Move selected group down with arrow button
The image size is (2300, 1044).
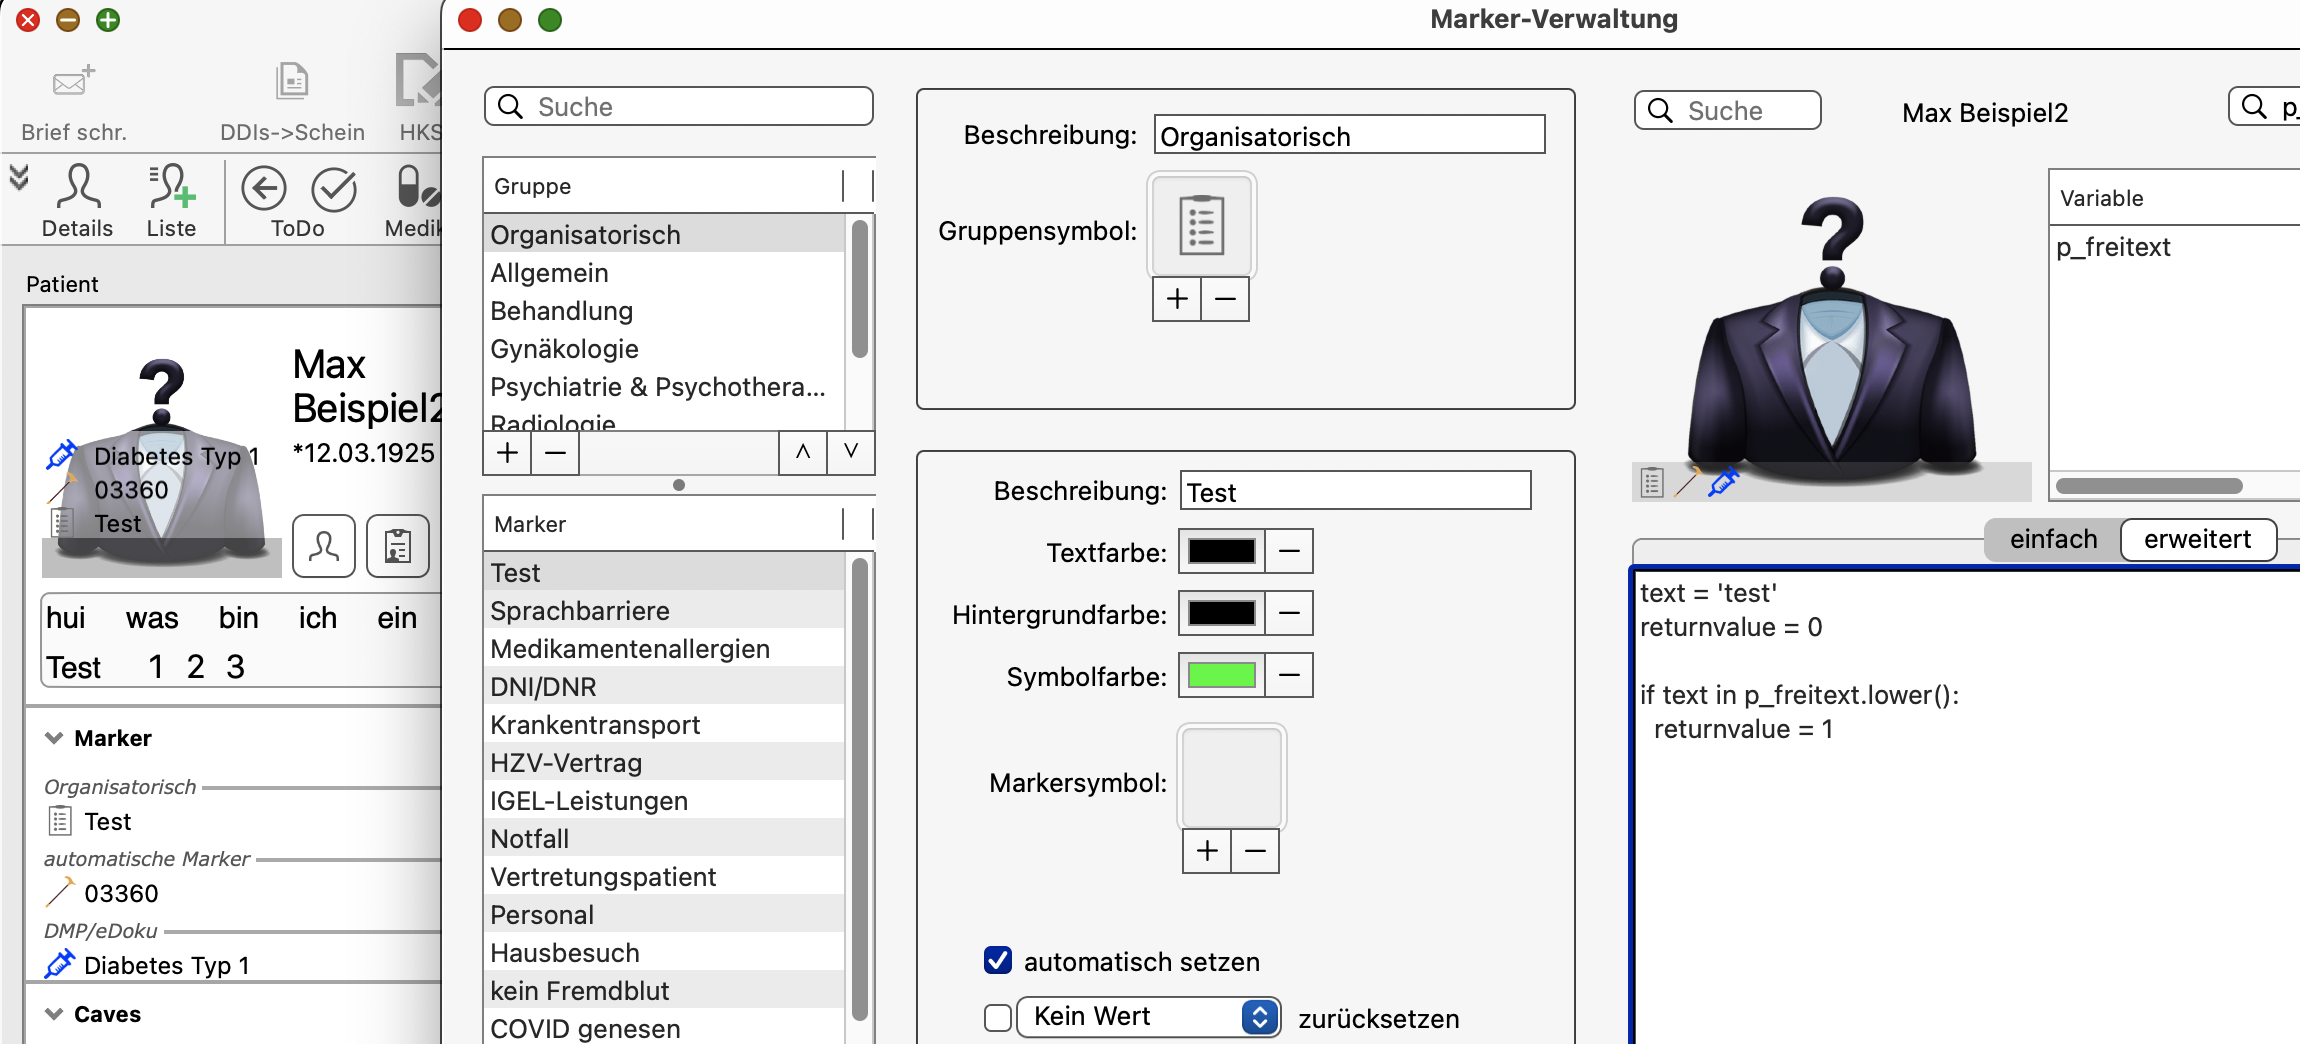tap(851, 452)
